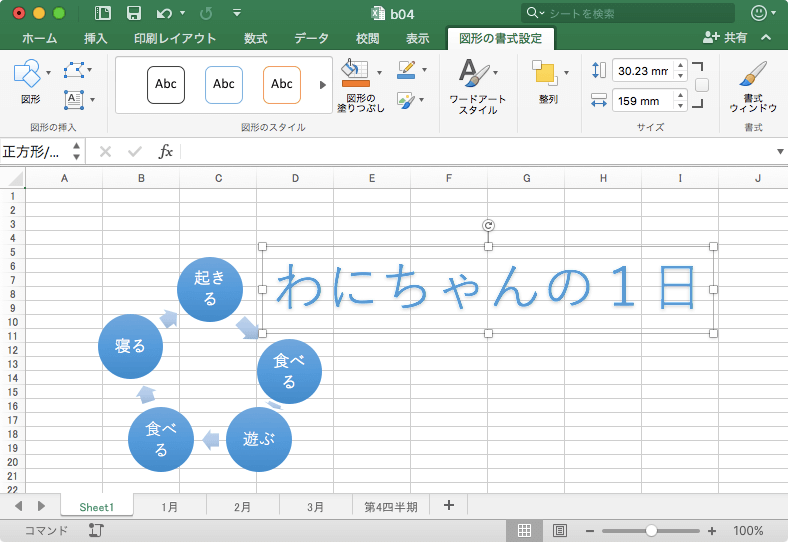Open the shape effects dropdown arrow
This screenshot has width=788, height=542.
(x=421, y=100)
